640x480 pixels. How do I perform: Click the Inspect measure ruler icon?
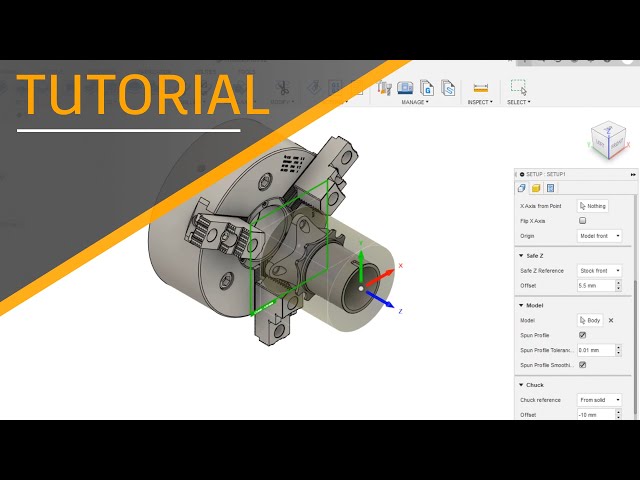point(480,88)
